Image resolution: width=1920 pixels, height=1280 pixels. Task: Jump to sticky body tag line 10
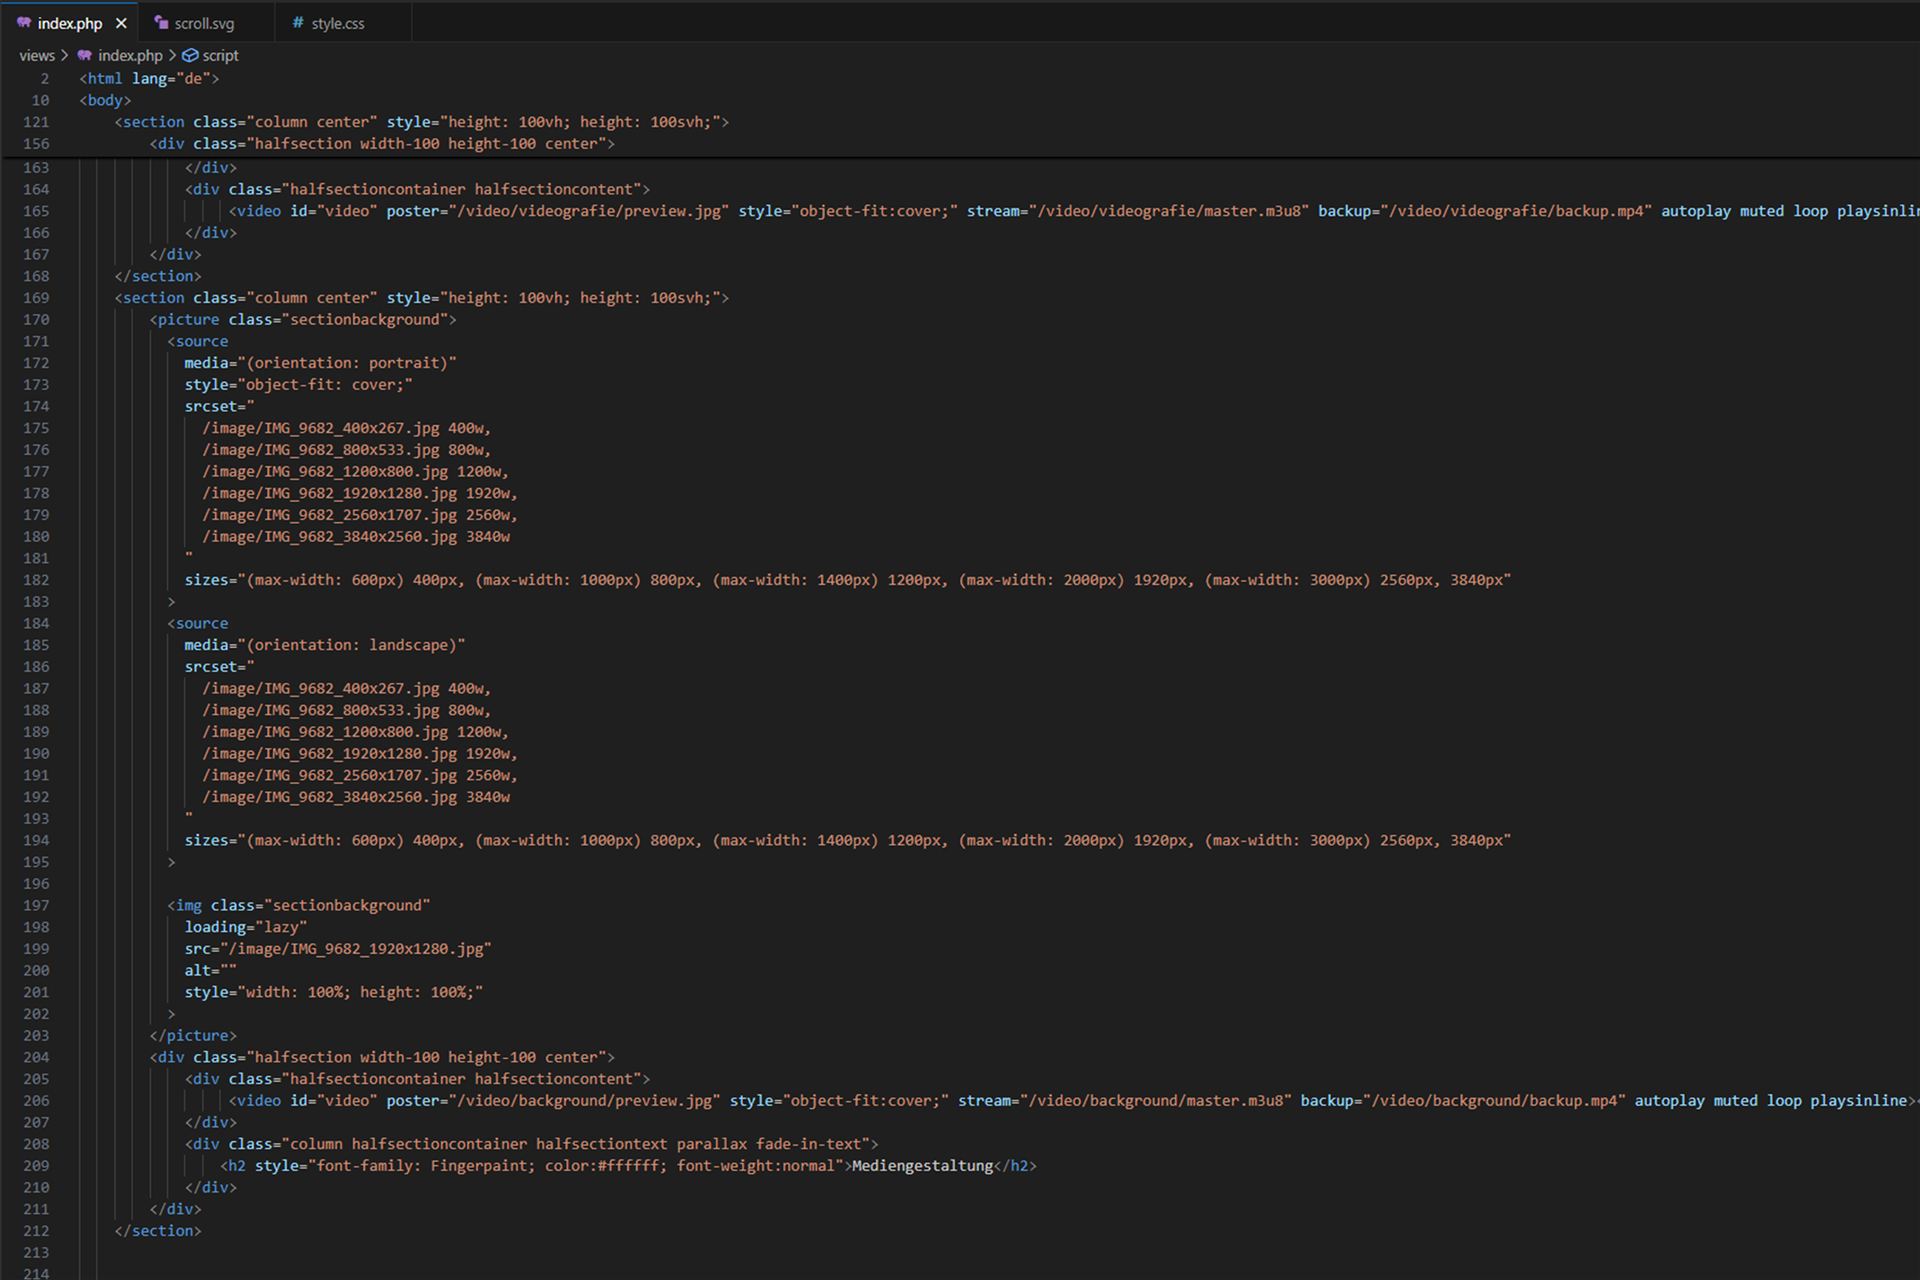pos(105,100)
